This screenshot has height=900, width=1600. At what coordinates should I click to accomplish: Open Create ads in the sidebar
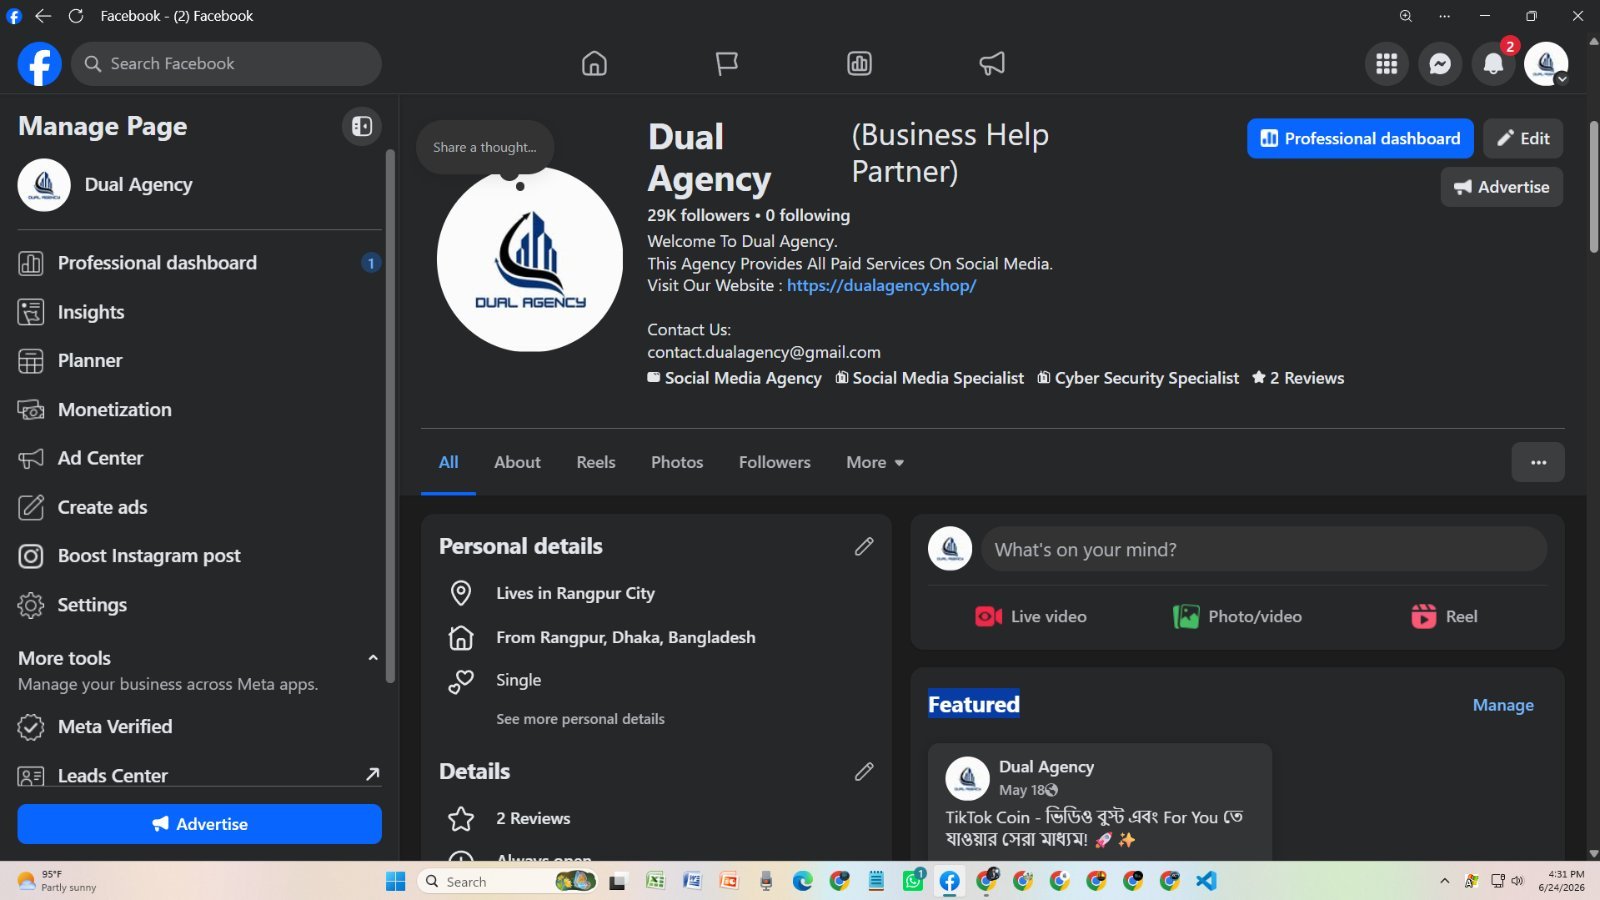[x=199, y=507]
